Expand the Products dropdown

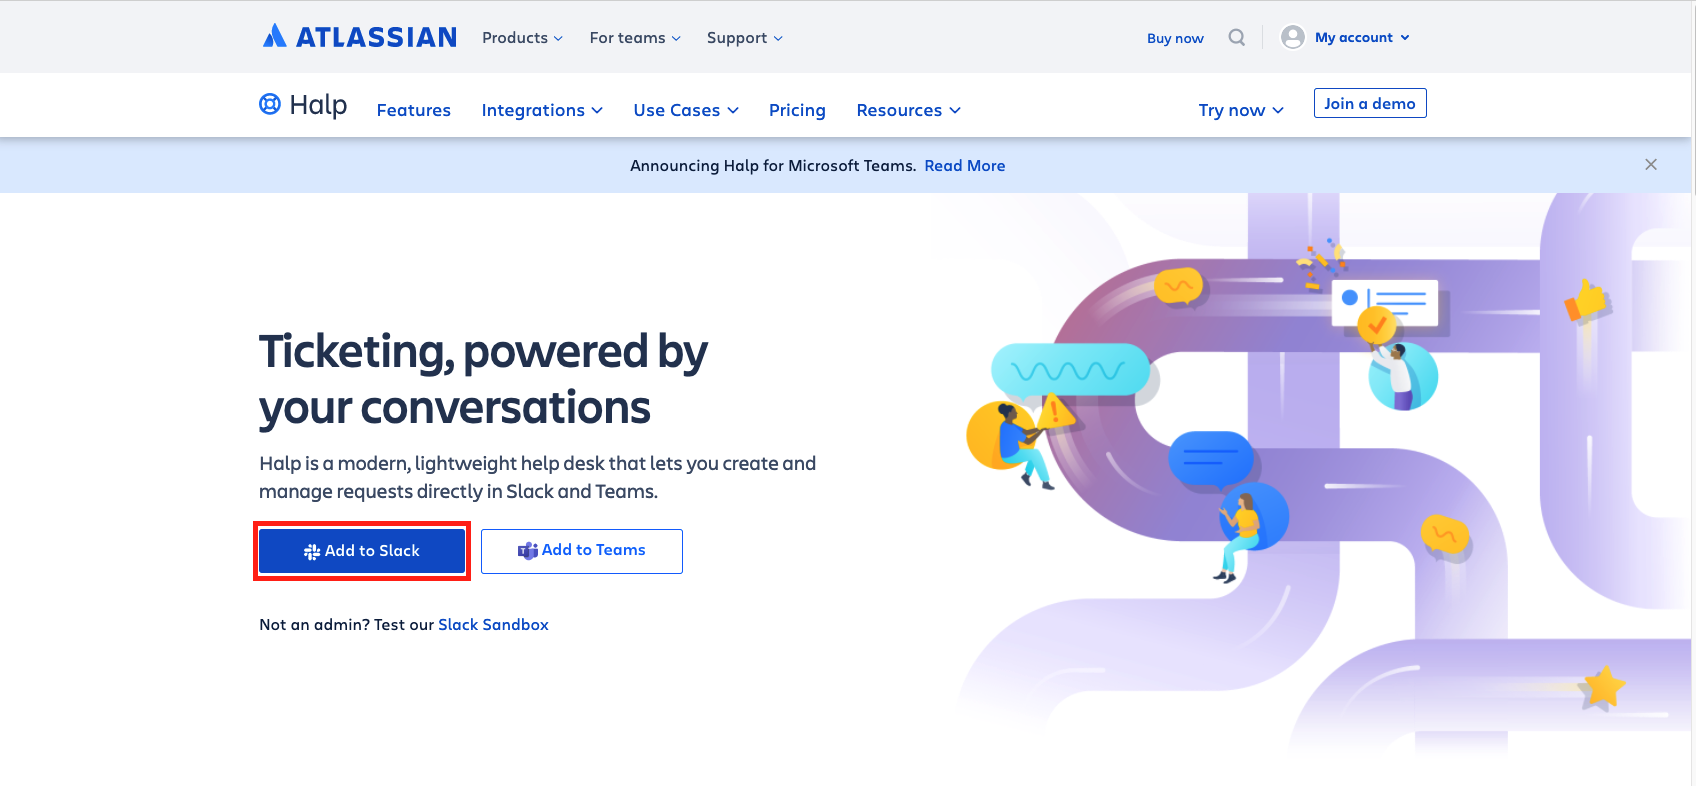click(522, 38)
